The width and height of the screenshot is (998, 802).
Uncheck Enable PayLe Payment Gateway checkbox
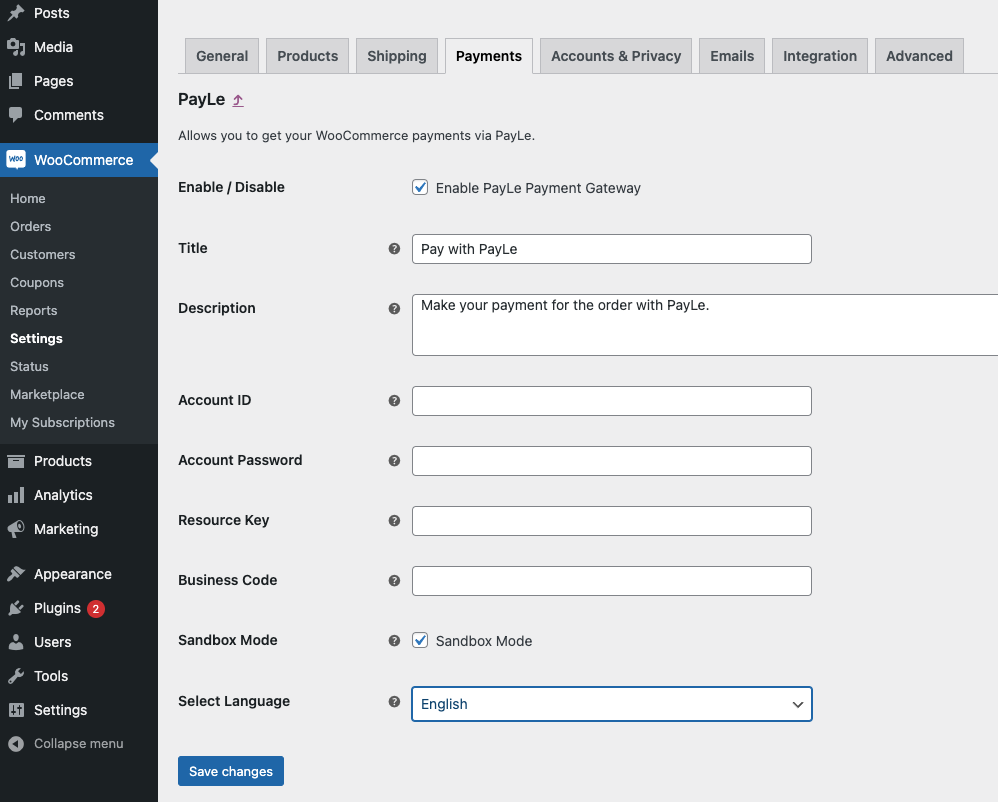tap(420, 187)
